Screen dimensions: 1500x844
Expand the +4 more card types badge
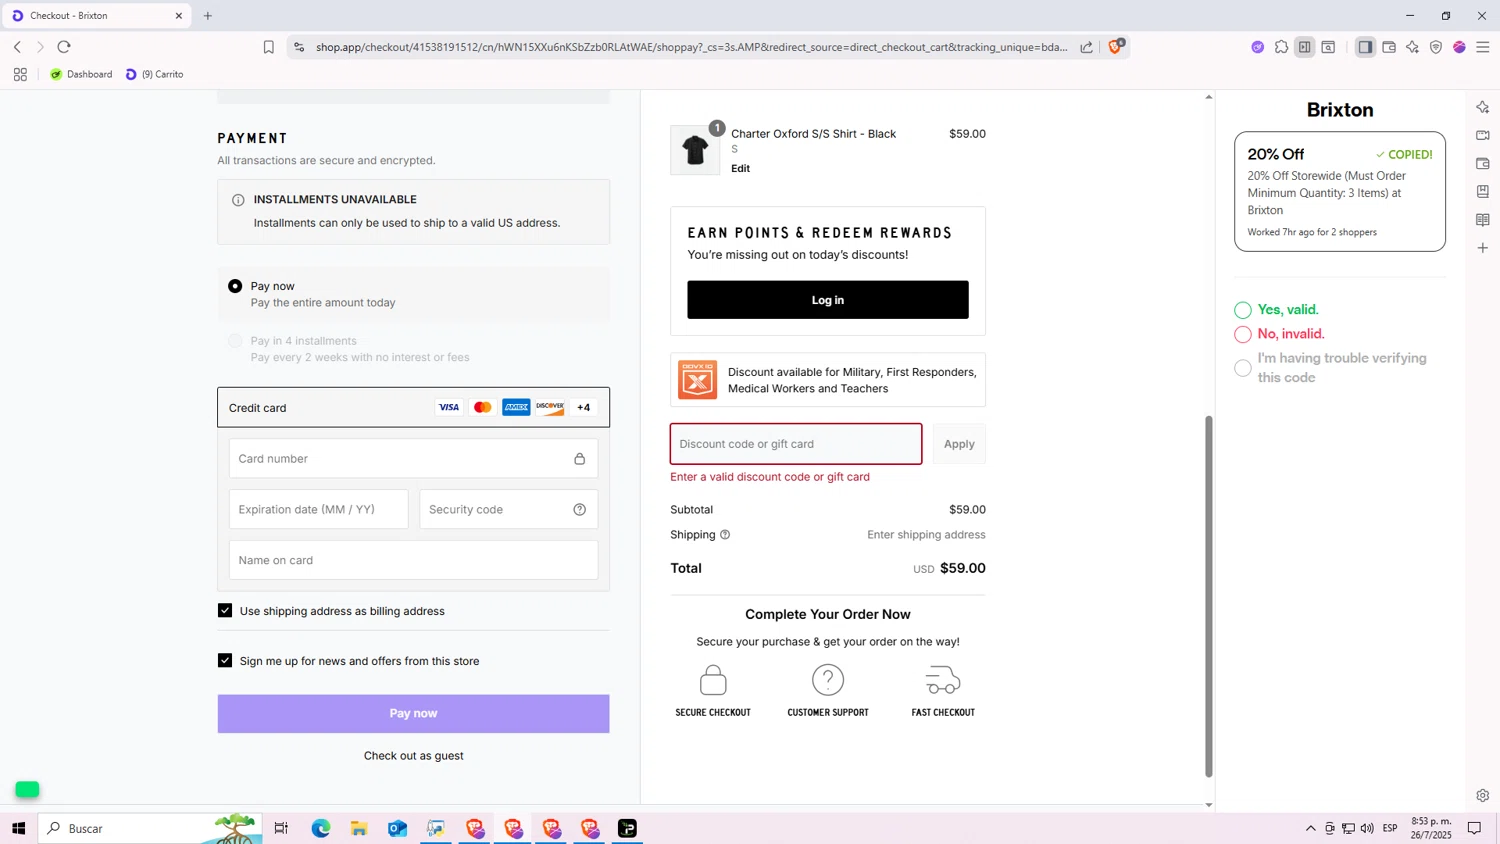(x=584, y=407)
